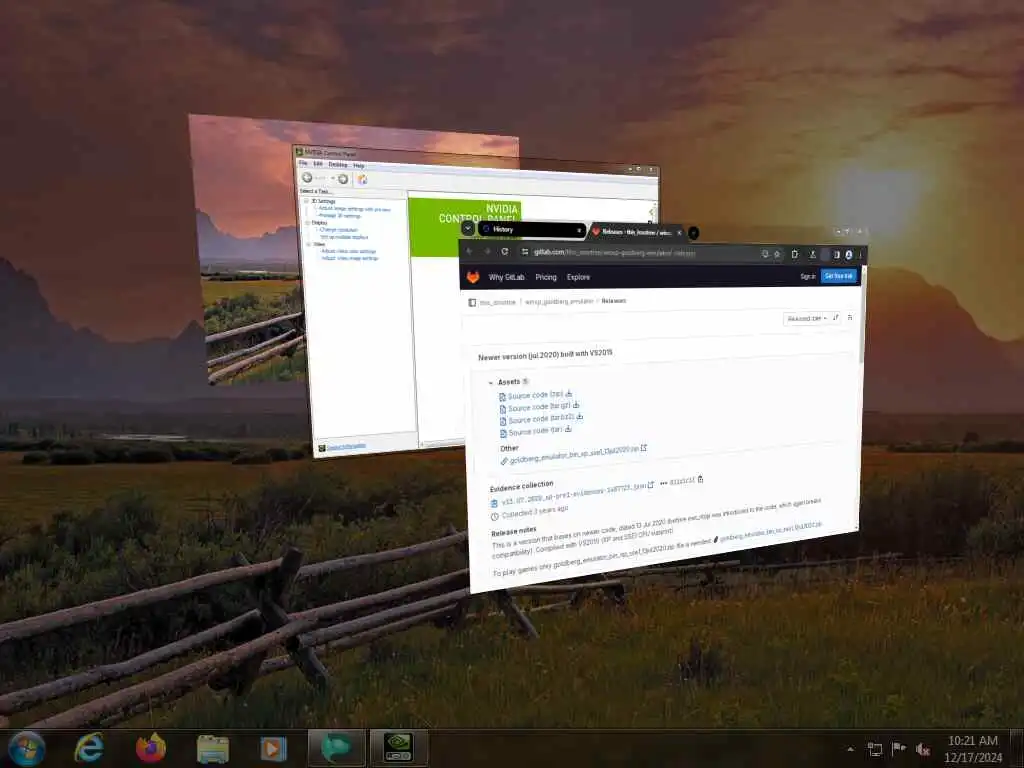Open NVIDIA Control Panel File menu
Screen dimensions: 1024x768
[x=303, y=163]
